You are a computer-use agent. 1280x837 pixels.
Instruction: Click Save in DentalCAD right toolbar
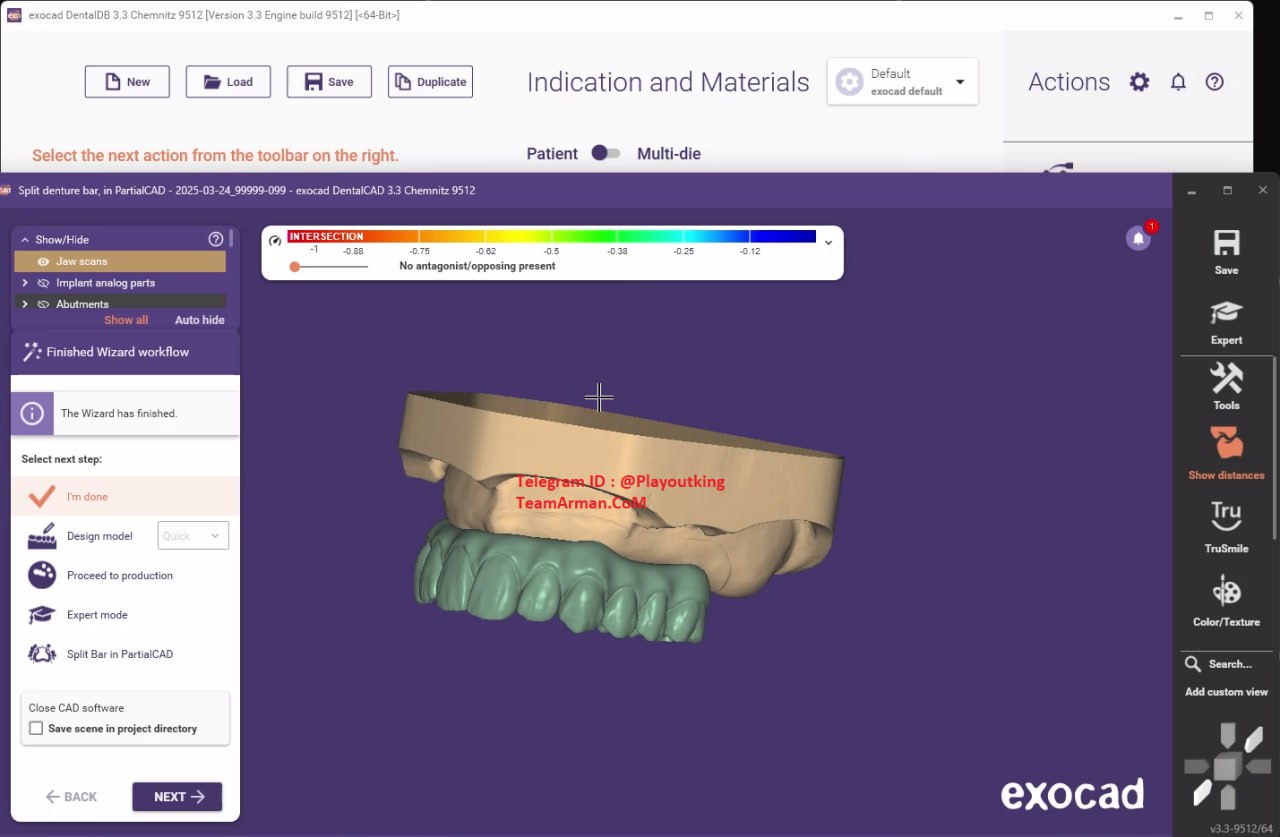[x=1226, y=252]
